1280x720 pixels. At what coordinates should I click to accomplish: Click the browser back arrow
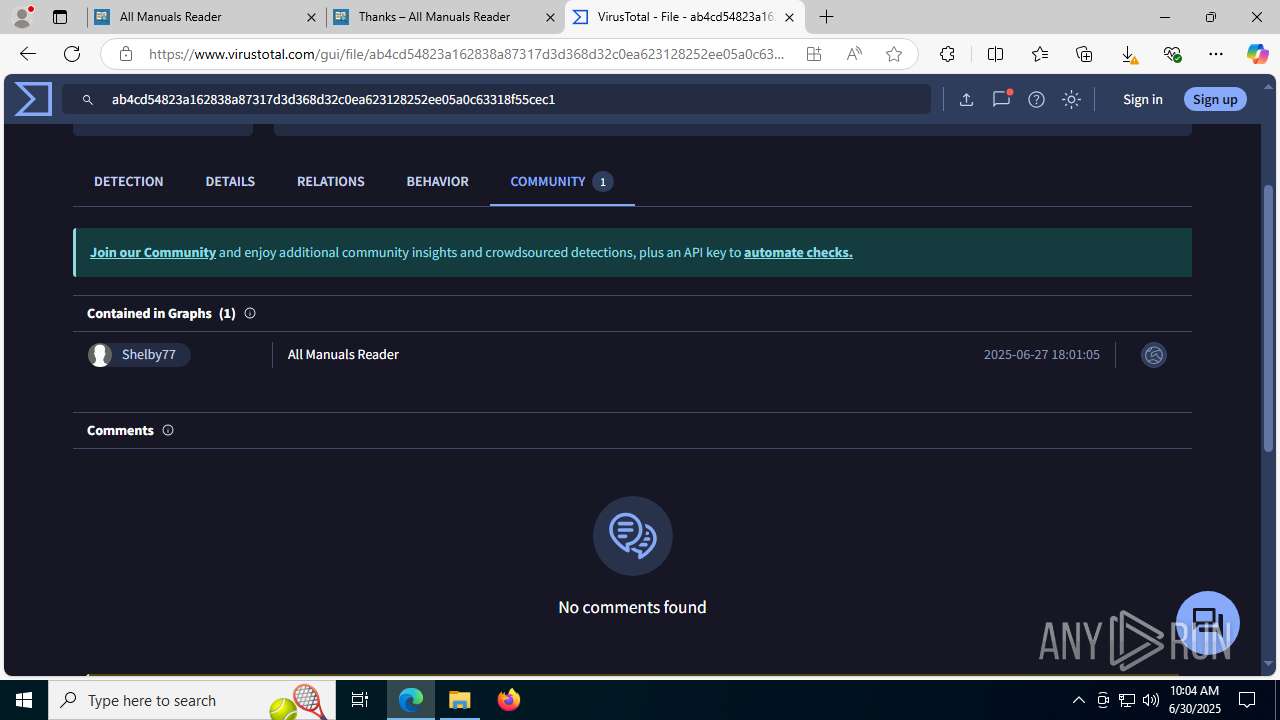point(28,54)
